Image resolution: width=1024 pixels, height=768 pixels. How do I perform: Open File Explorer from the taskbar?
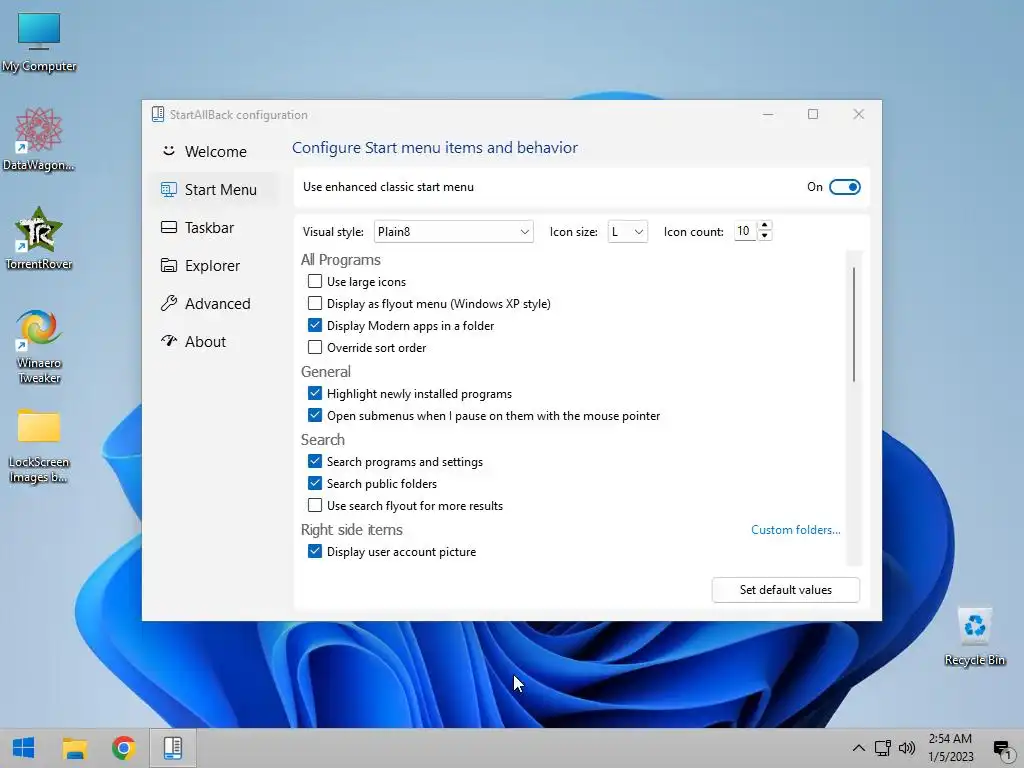74,748
